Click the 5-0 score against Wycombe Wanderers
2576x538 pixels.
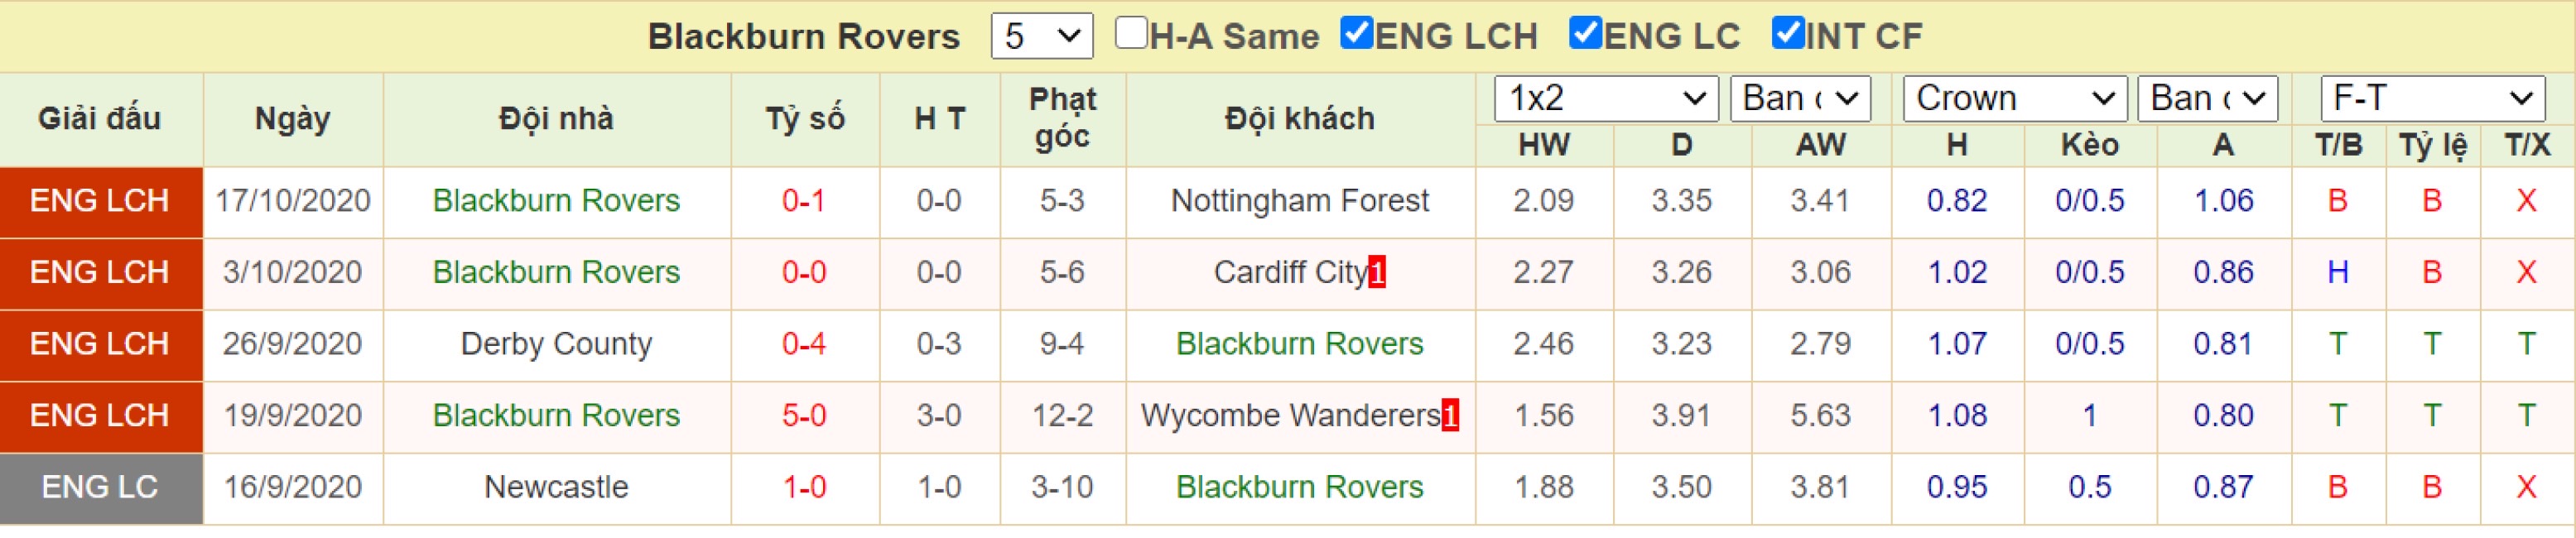coord(804,415)
